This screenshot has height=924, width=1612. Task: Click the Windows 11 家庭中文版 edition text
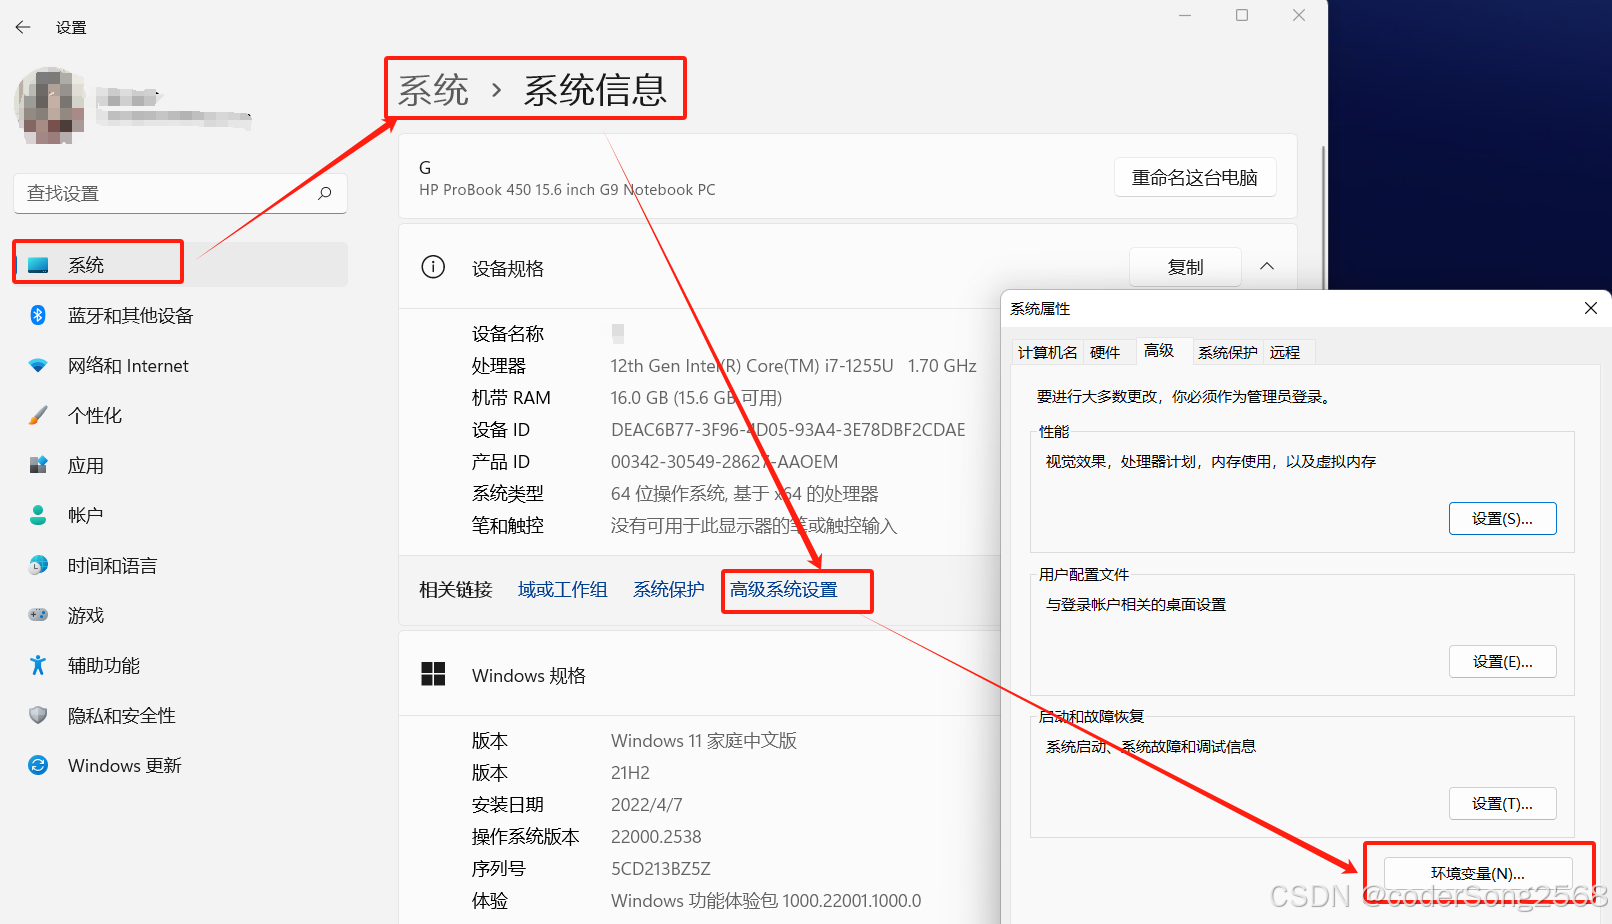point(703,741)
